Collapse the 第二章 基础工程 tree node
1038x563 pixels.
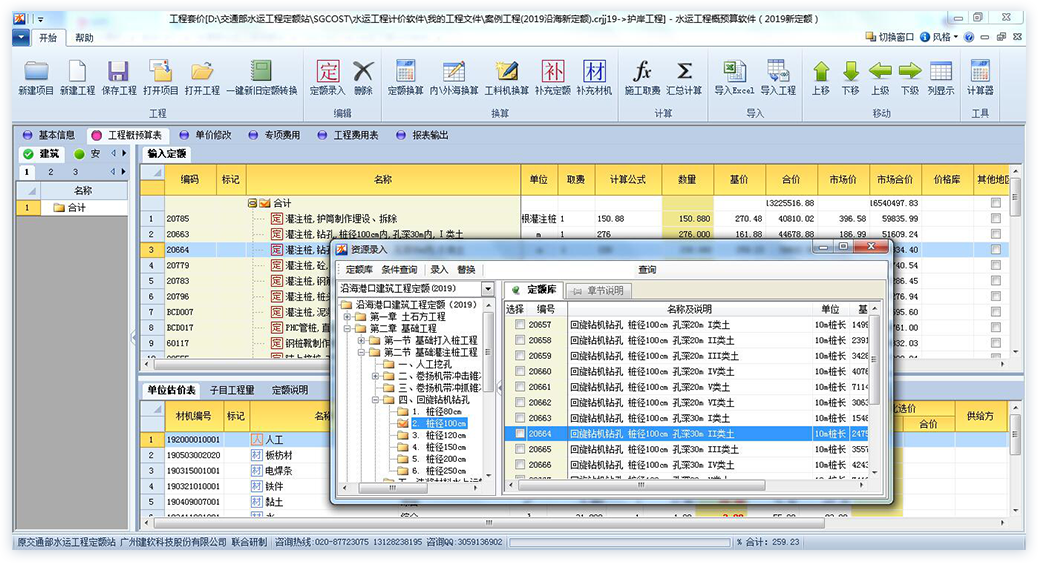coord(347,329)
